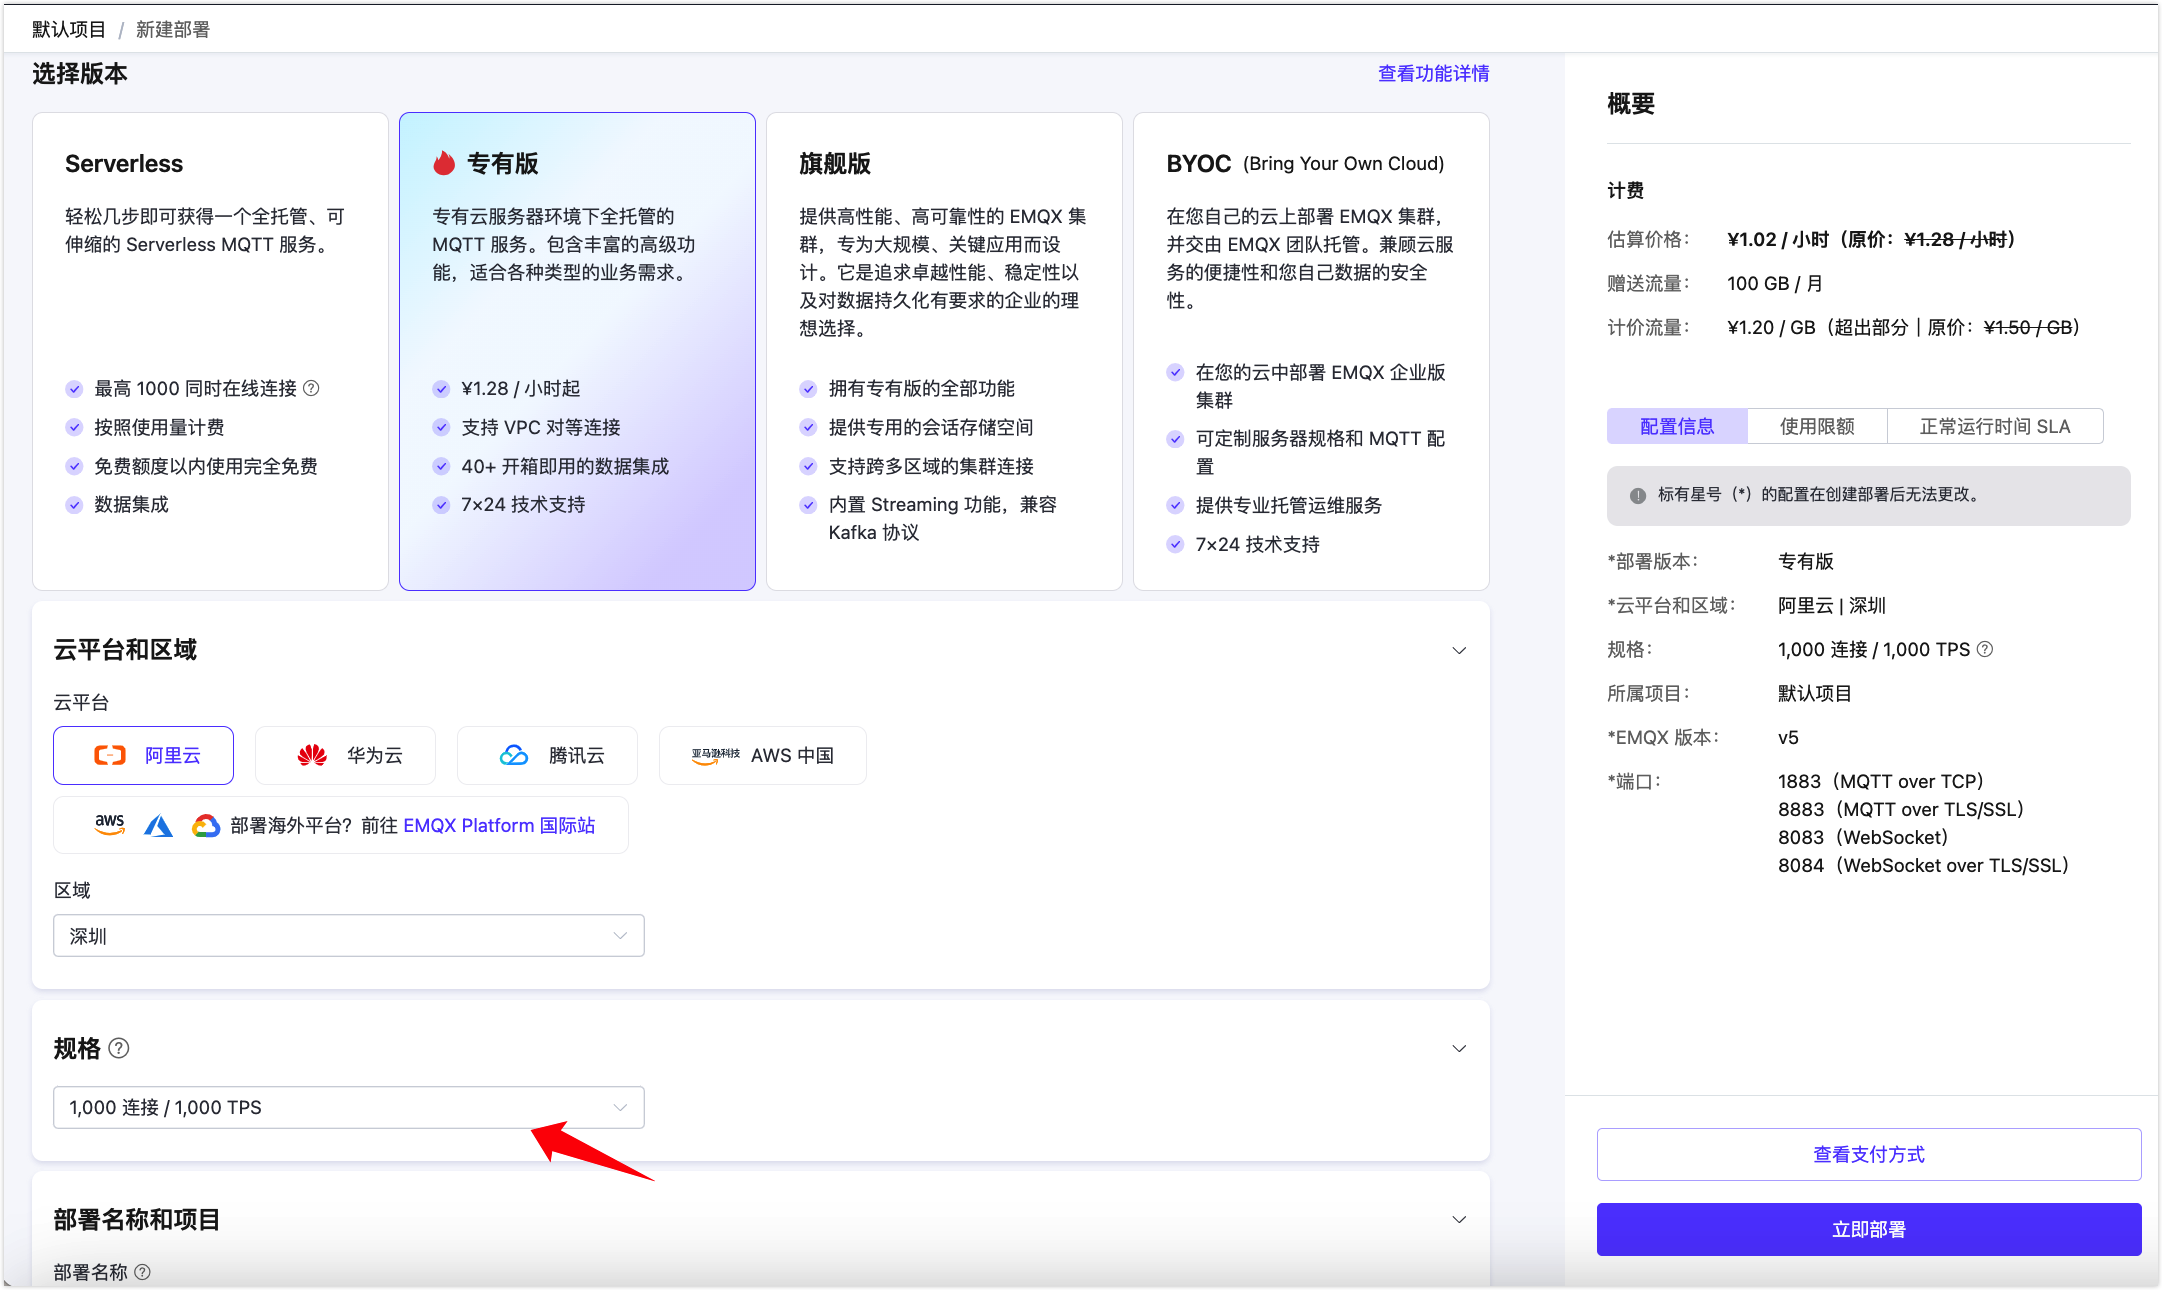Image resolution: width=2162 pixels, height=1290 pixels.
Task: Click the Azure logo in overseas platform row
Action: point(158,826)
